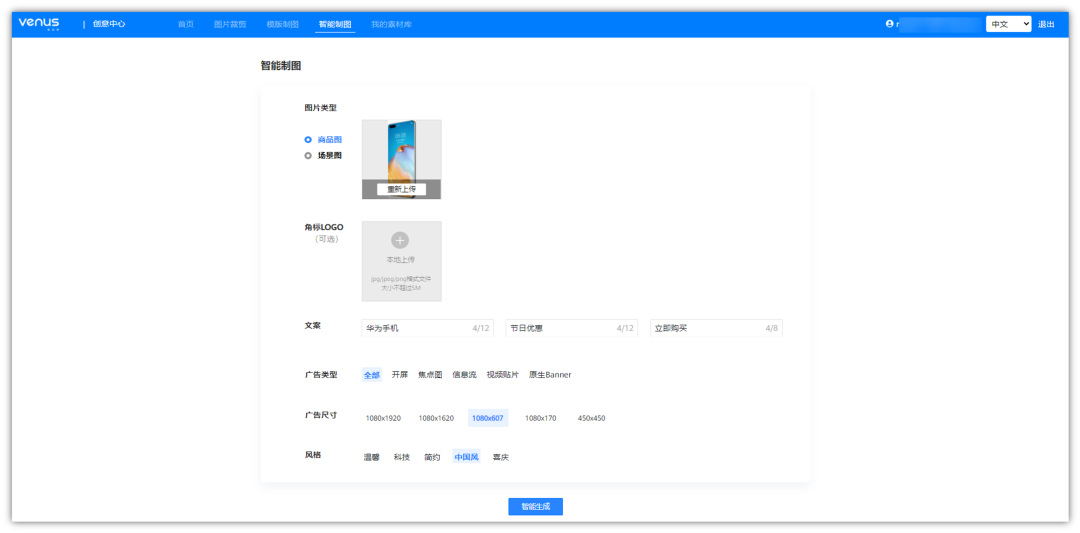Viewport: 1080px width, 533px height.
Task: Open the 中文 language dropdown
Action: click(1008, 24)
